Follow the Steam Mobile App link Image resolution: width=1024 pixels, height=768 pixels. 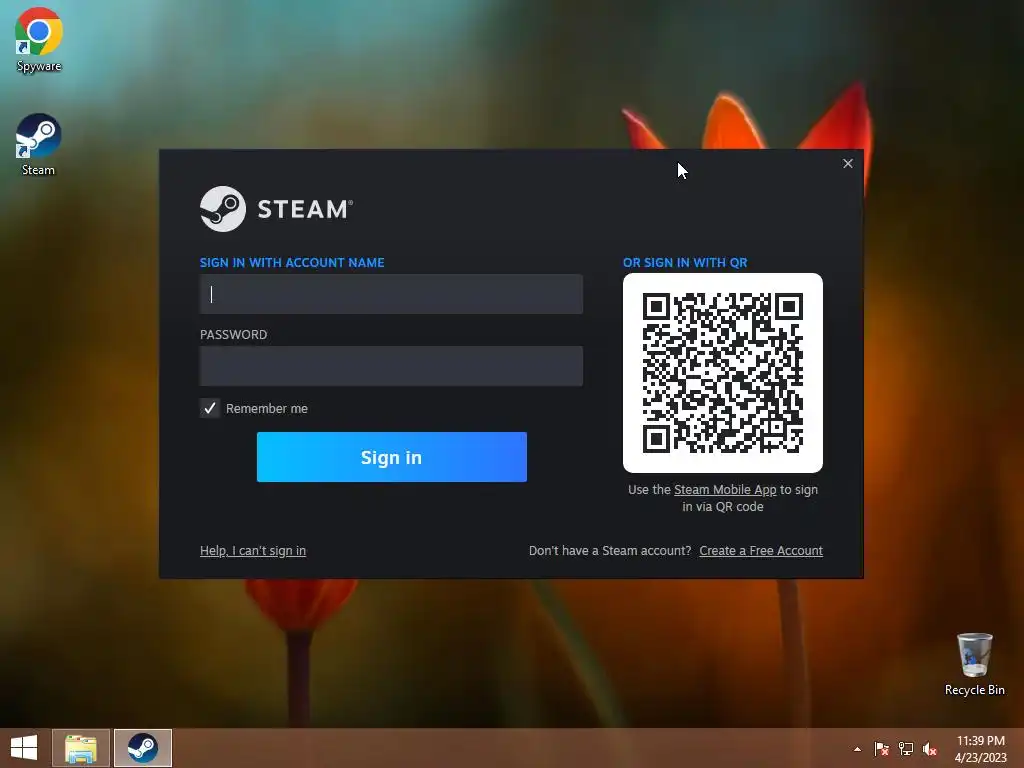tap(725, 490)
